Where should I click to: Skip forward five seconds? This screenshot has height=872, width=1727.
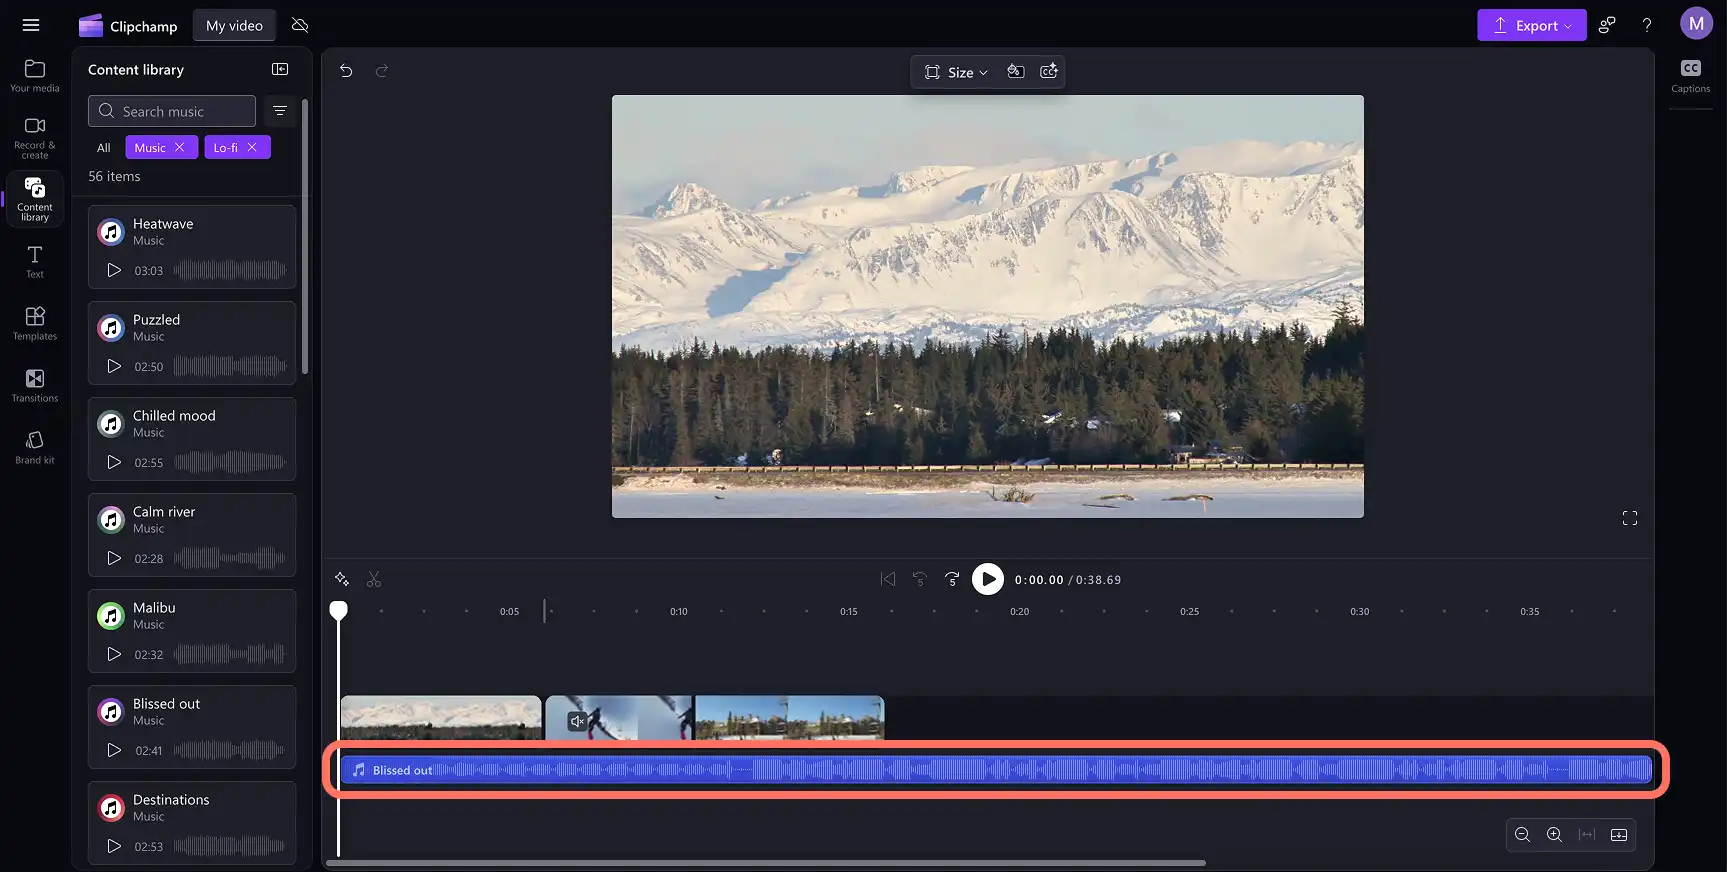(x=952, y=579)
